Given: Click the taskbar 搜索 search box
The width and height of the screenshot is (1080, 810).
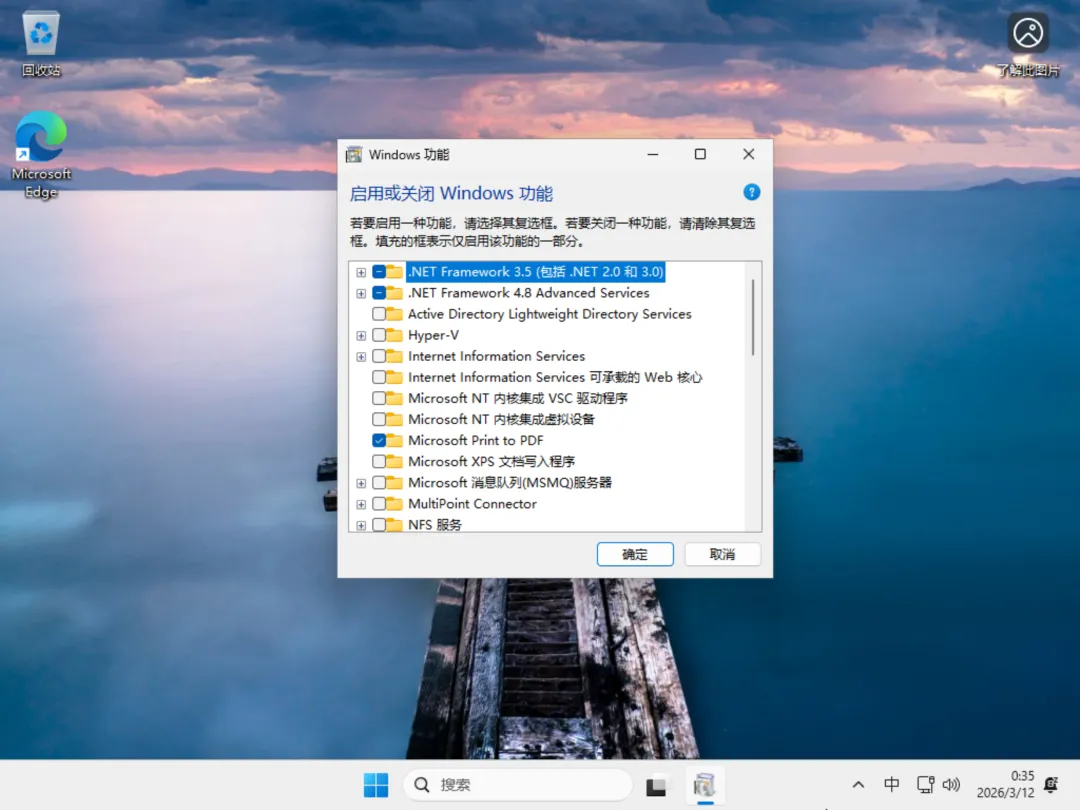Looking at the screenshot, I should coord(518,785).
